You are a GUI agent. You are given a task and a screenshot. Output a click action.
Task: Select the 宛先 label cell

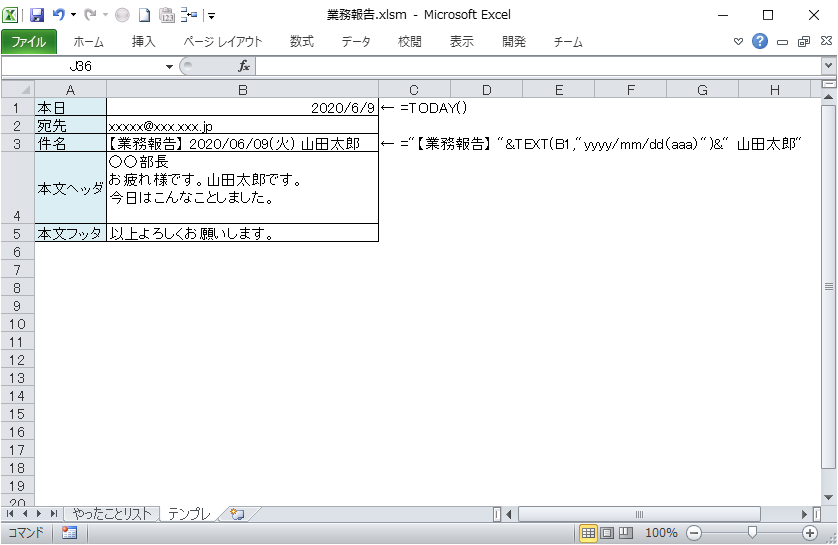point(71,126)
